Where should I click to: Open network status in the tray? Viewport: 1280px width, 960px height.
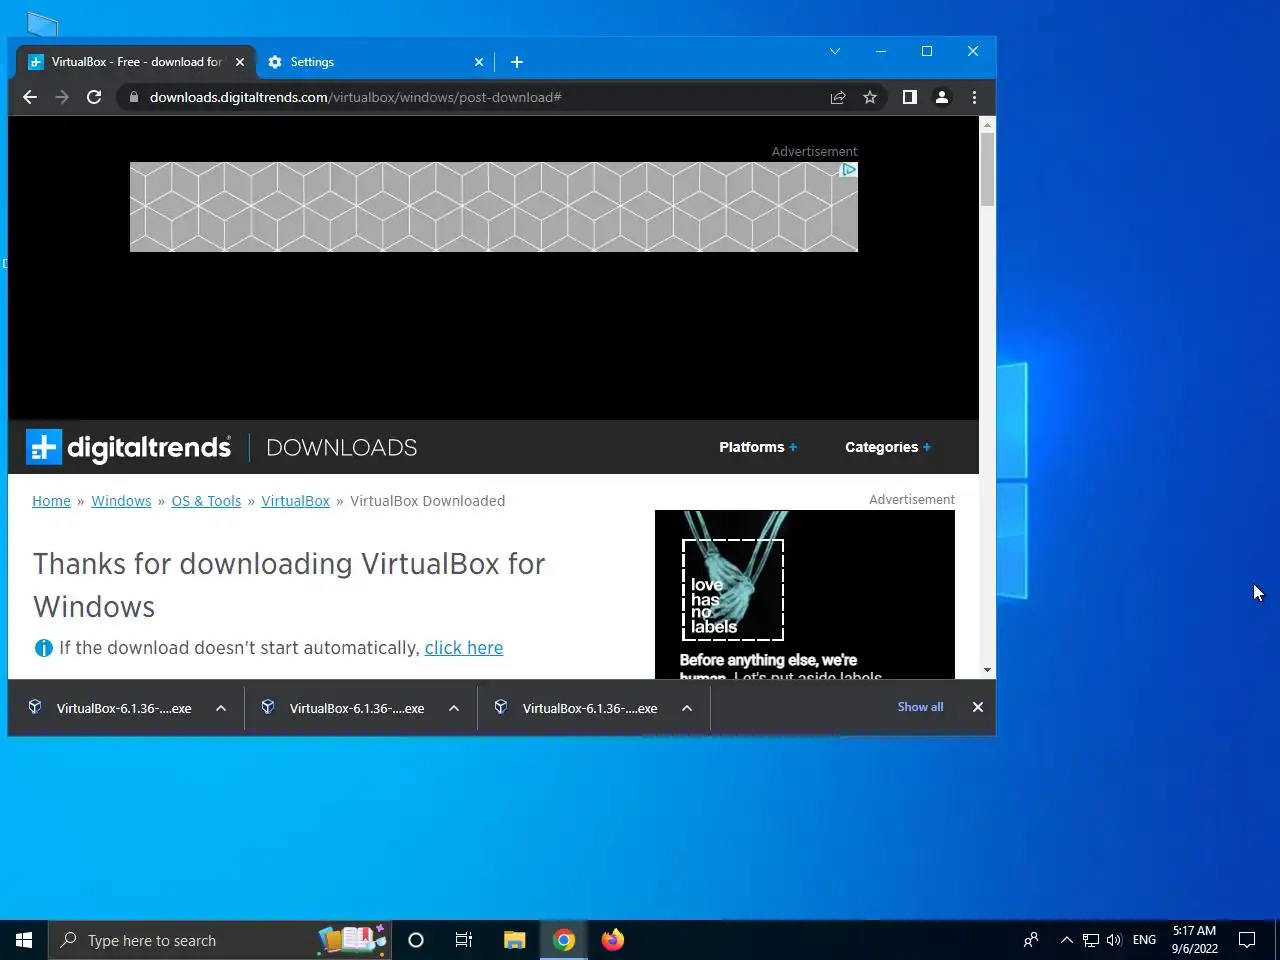tap(1091, 940)
